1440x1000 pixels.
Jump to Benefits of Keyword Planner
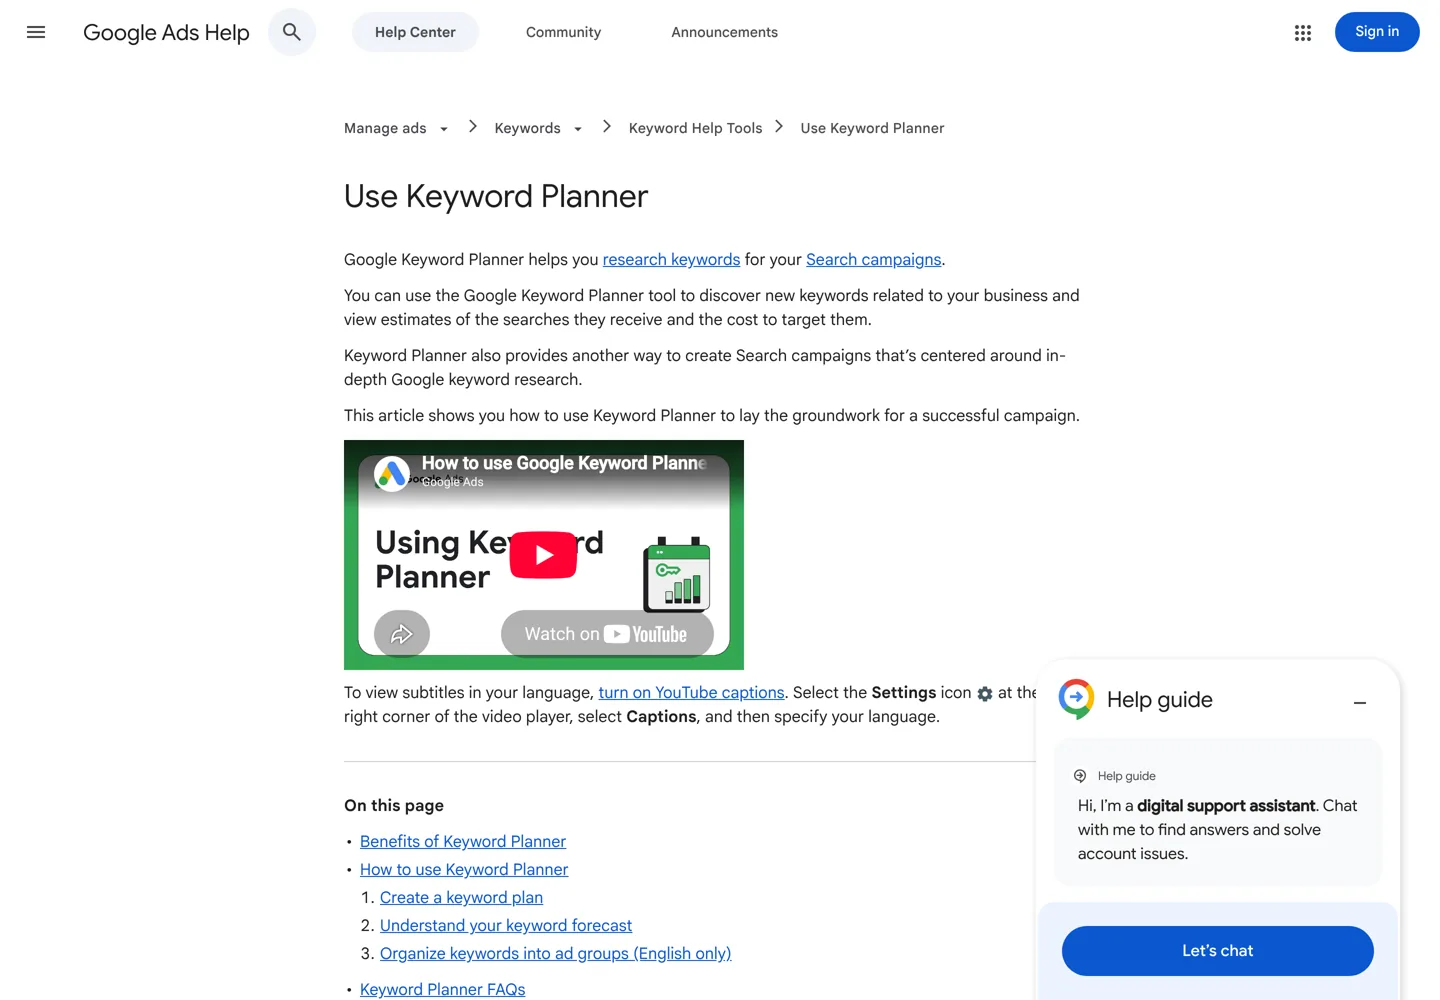[463, 842]
